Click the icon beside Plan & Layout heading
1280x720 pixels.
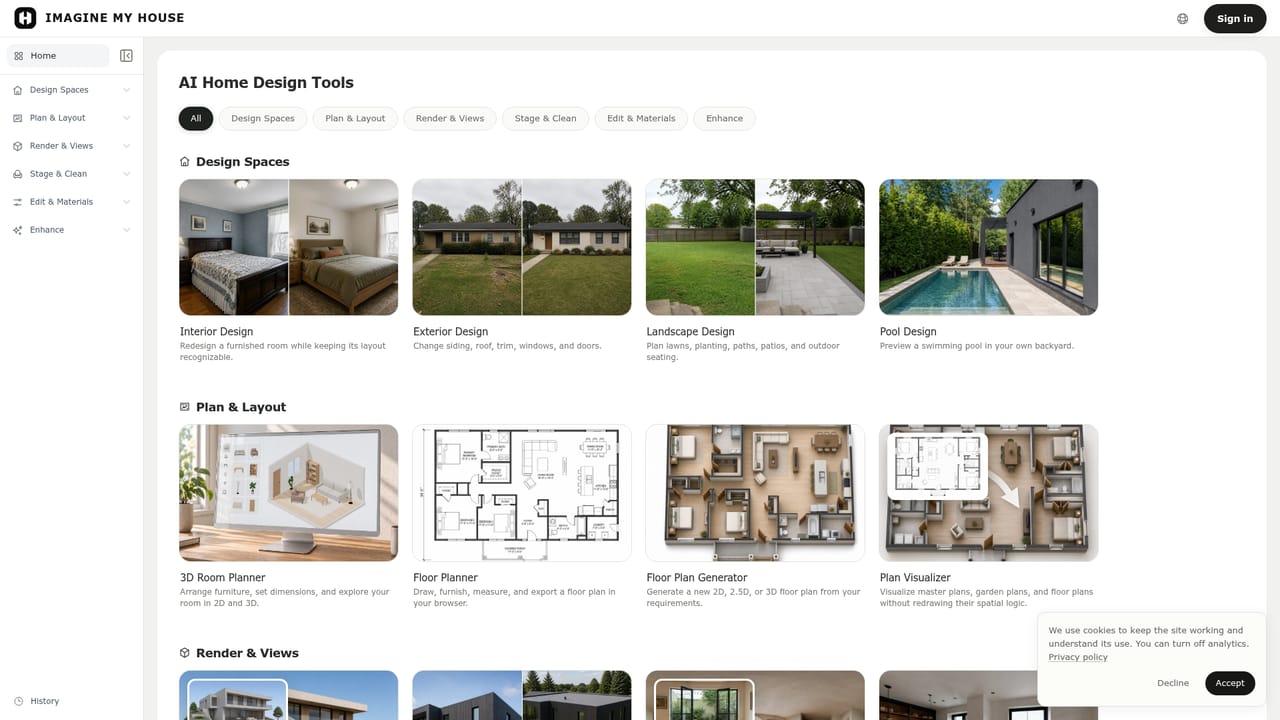coord(184,407)
